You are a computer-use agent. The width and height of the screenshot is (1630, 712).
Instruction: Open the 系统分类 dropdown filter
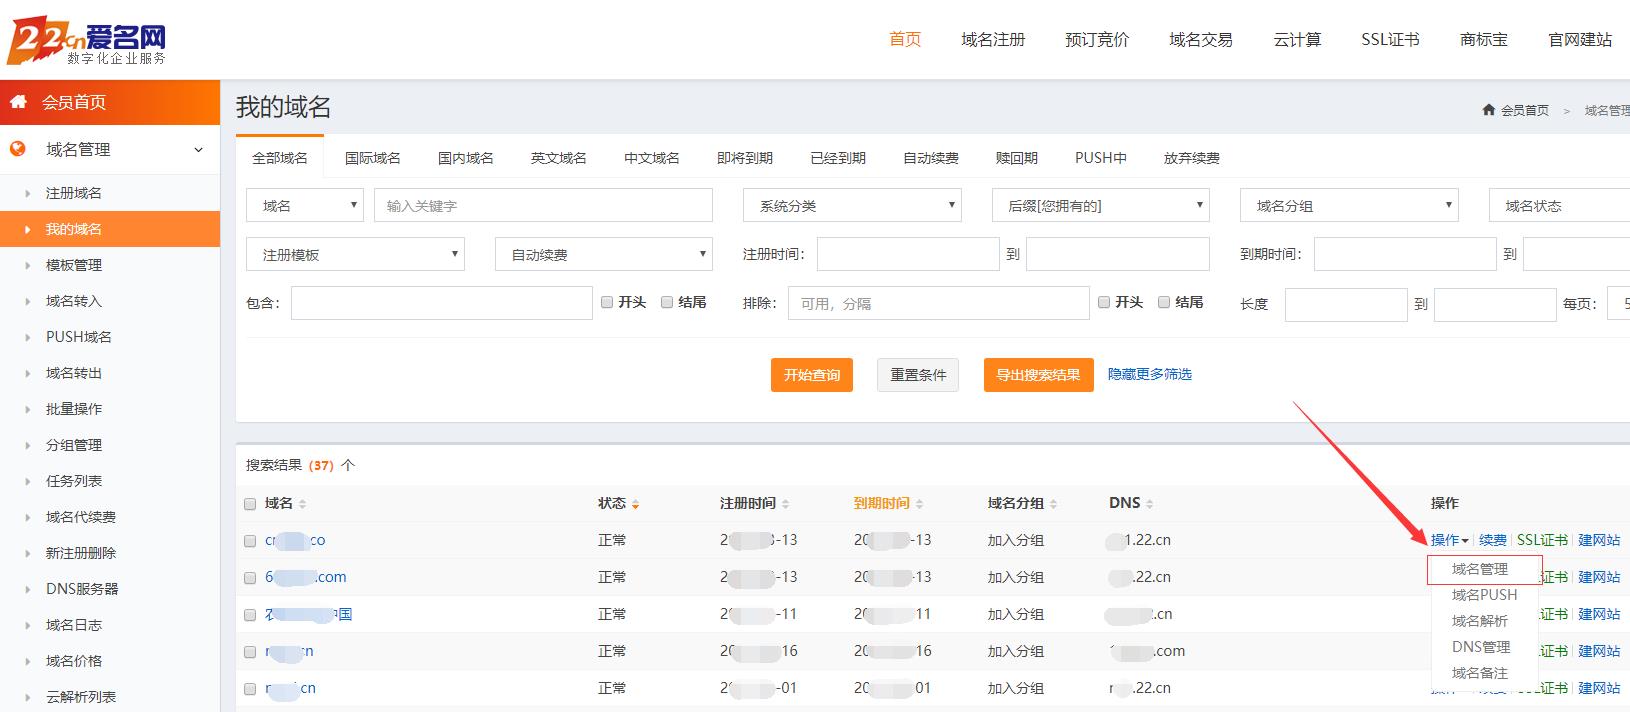coord(852,206)
